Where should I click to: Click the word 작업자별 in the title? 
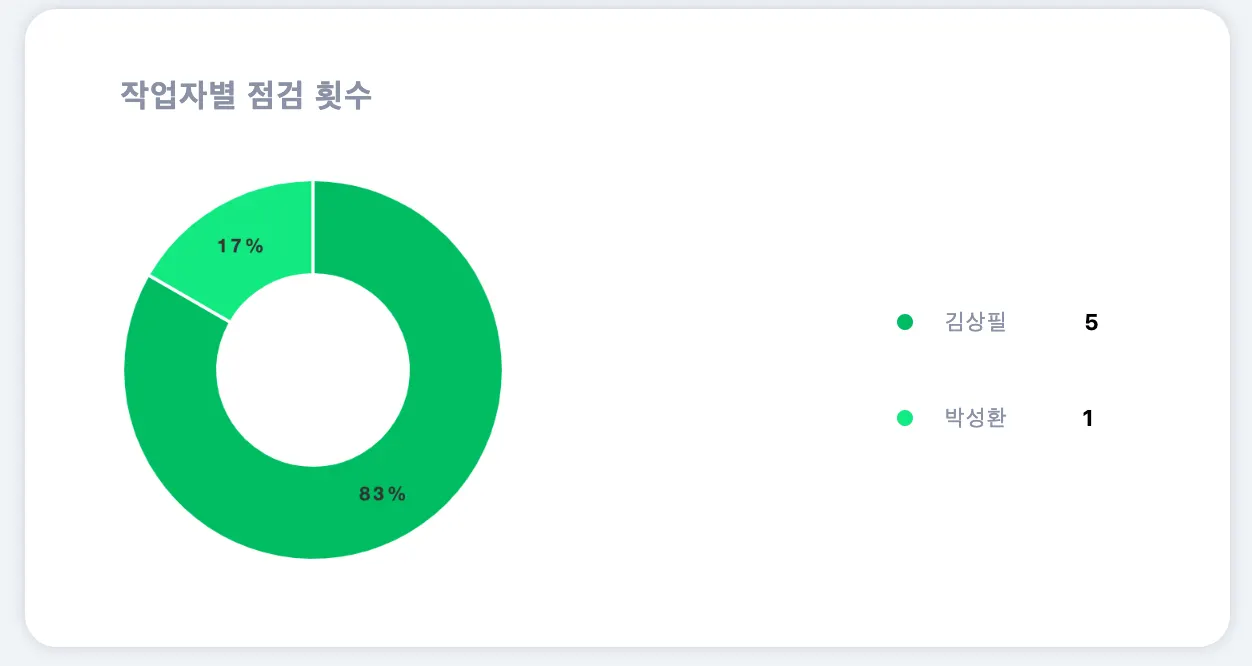point(177,95)
